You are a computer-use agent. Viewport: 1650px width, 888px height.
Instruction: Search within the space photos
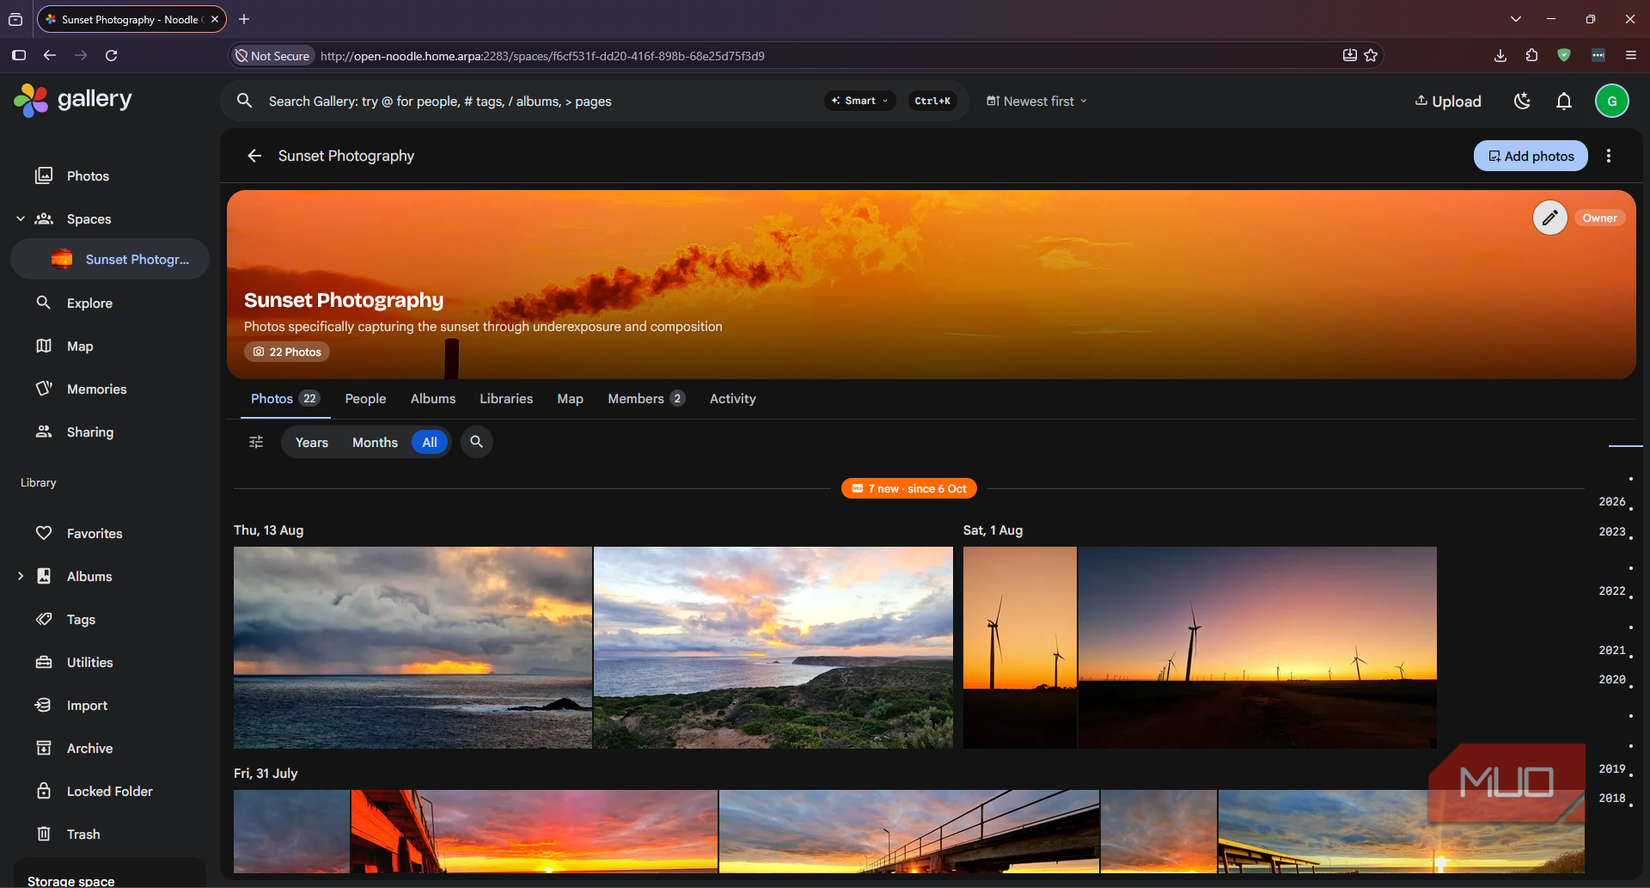477,442
